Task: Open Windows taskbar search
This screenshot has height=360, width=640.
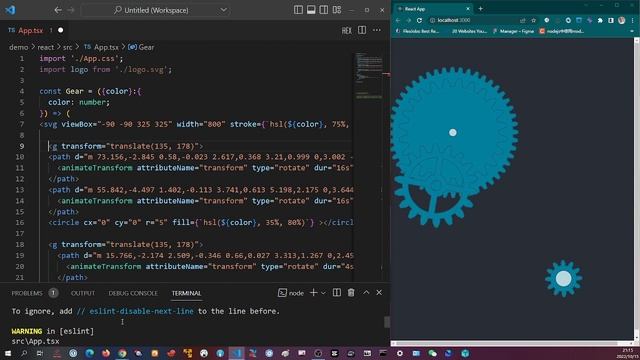Action: point(24,353)
